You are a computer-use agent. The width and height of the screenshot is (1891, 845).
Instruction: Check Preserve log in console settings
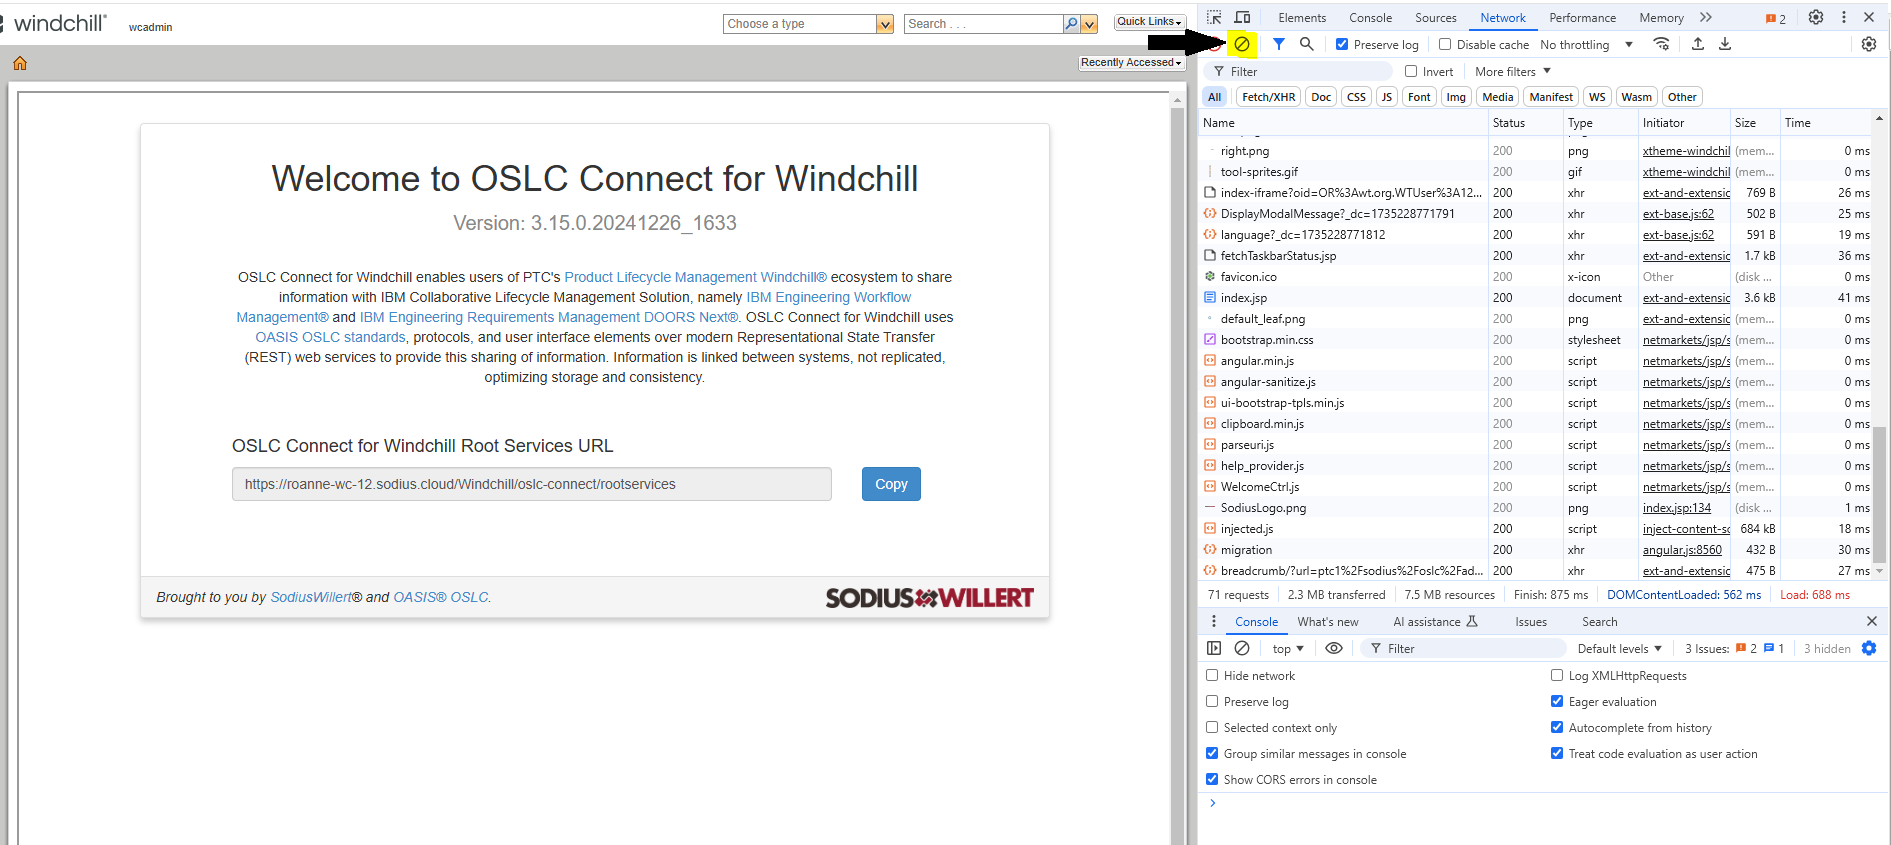[x=1212, y=701]
